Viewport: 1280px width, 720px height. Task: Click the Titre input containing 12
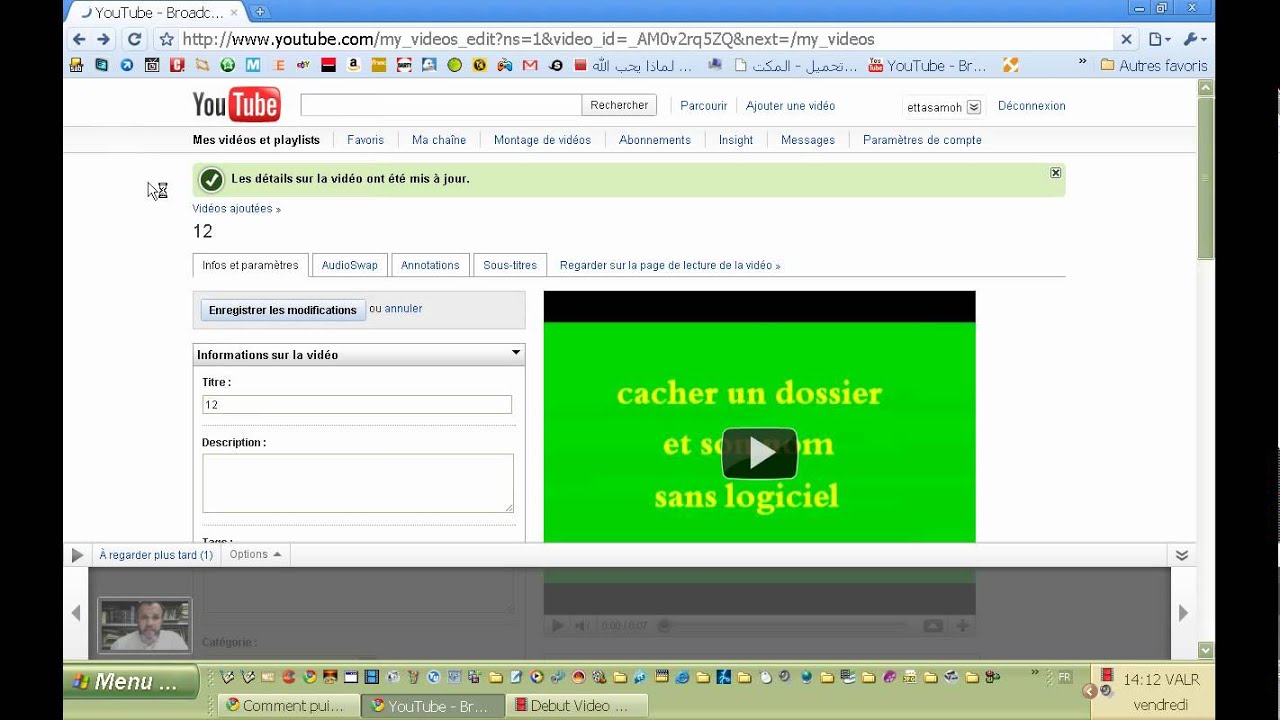(x=357, y=405)
